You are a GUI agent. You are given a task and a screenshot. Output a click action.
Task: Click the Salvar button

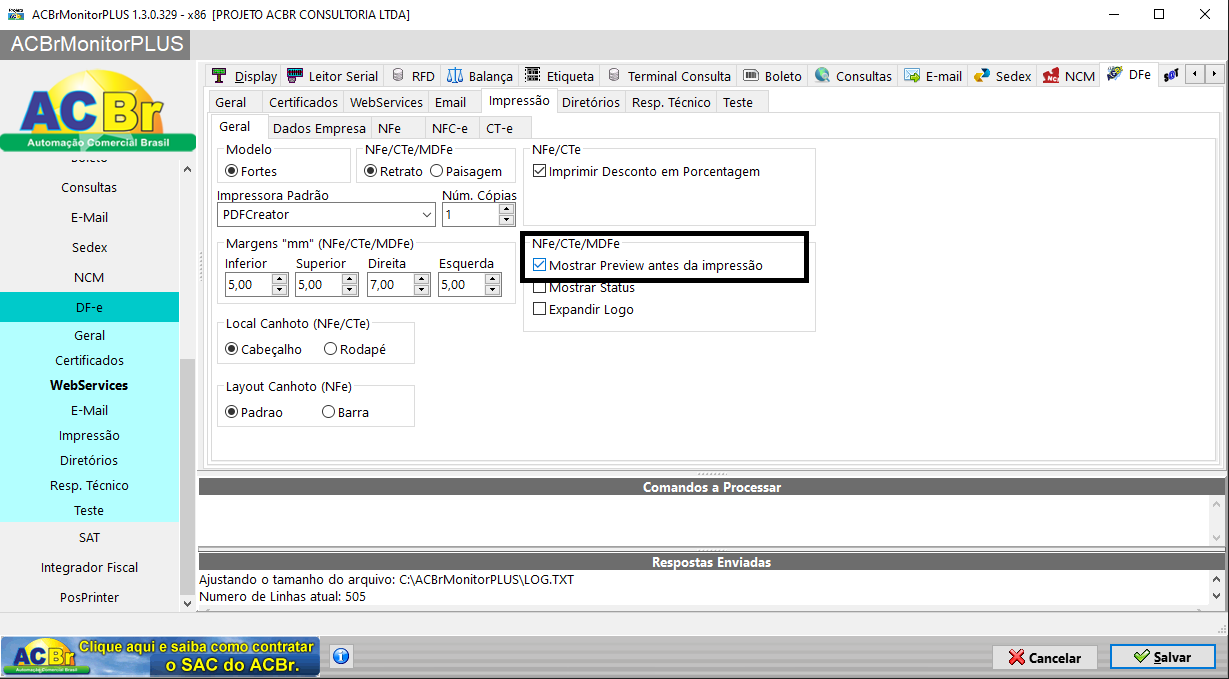(x=1163, y=657)
